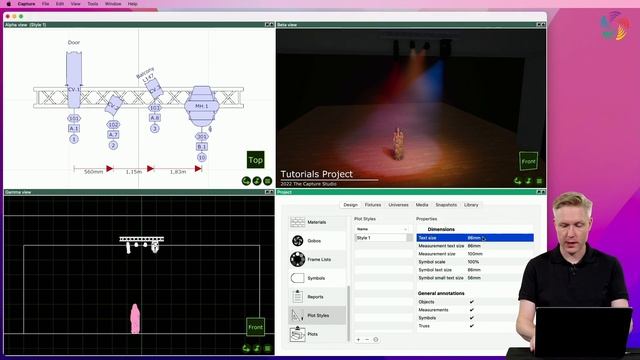The image size is (640, 360).
Task: Switch to the Design tab
Action: 350,205
